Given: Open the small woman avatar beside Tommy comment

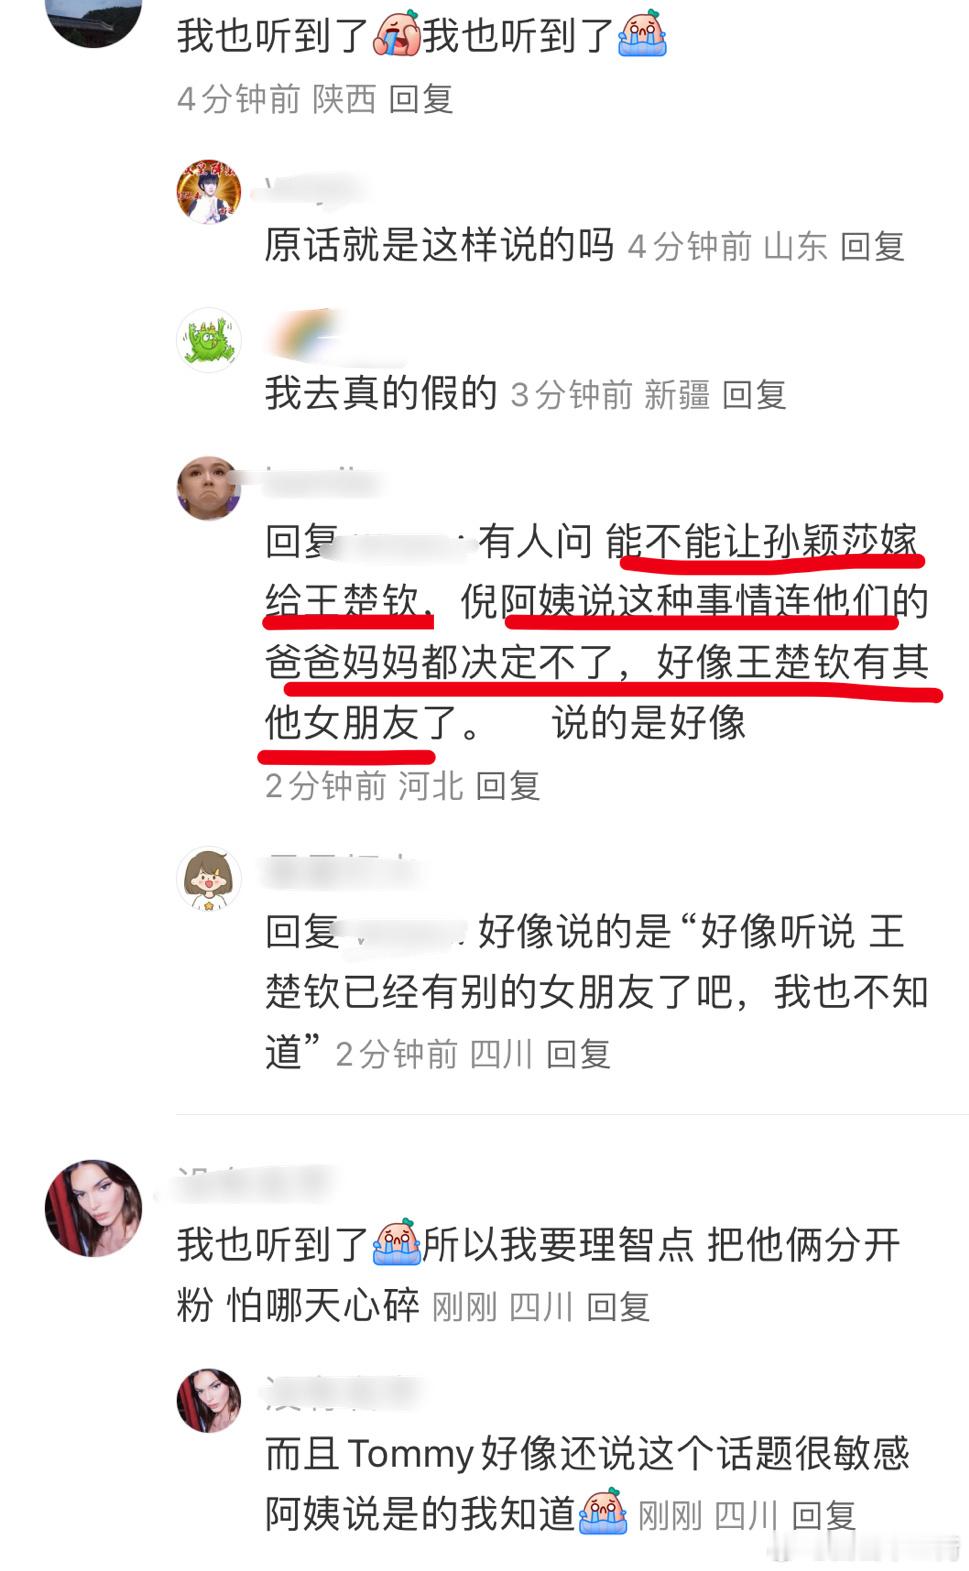Looking at the screenshot, I should click(209, 1400).
